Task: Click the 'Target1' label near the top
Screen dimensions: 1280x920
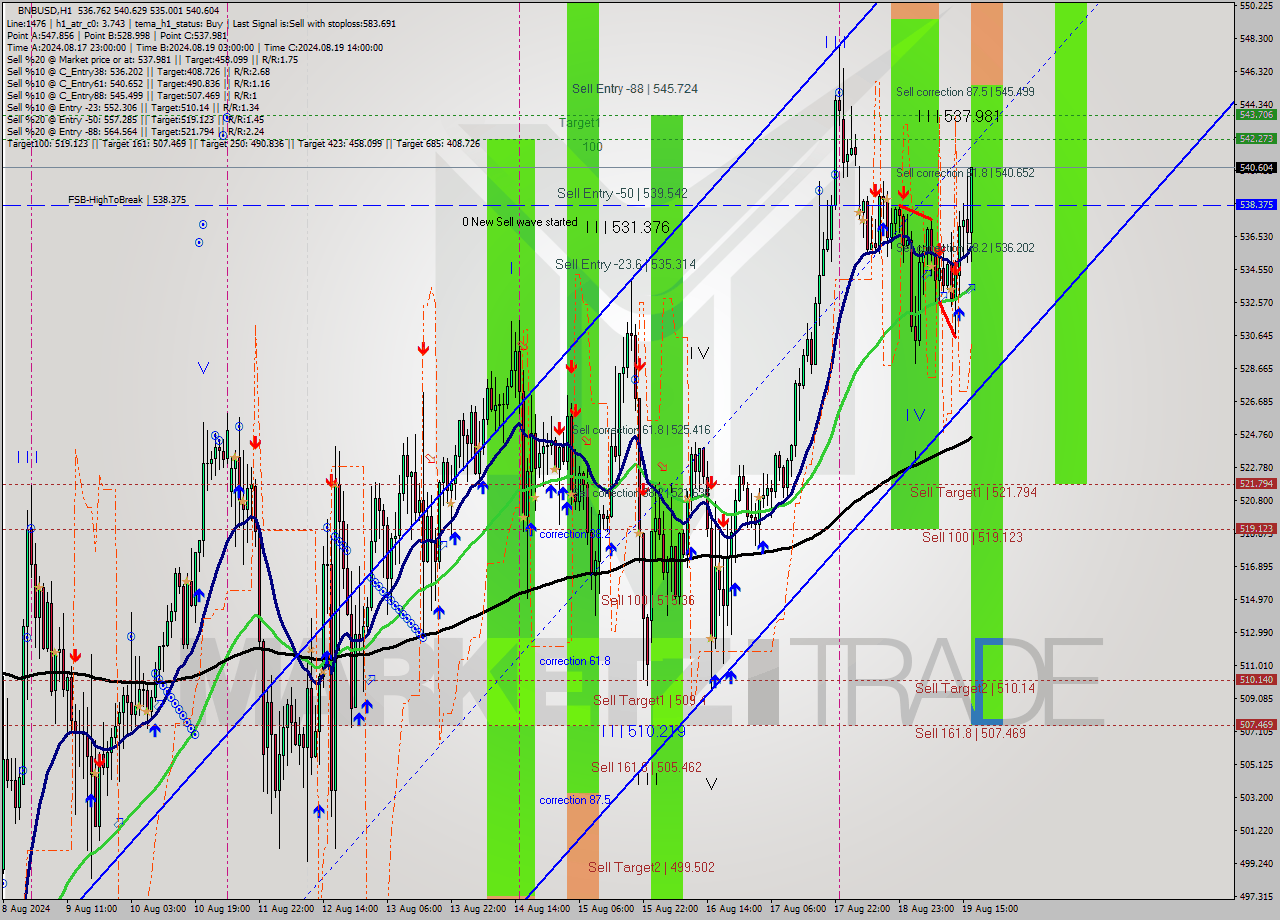Action: click(x=579, y=122)
